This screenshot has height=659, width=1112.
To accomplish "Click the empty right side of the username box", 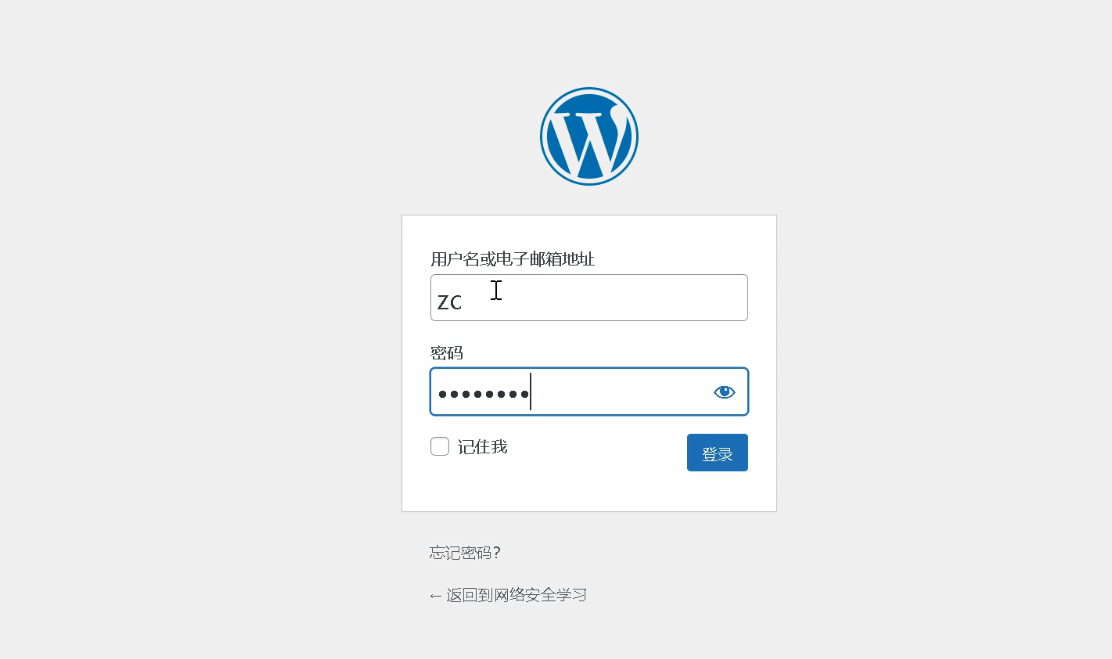I will click(638, 297).
